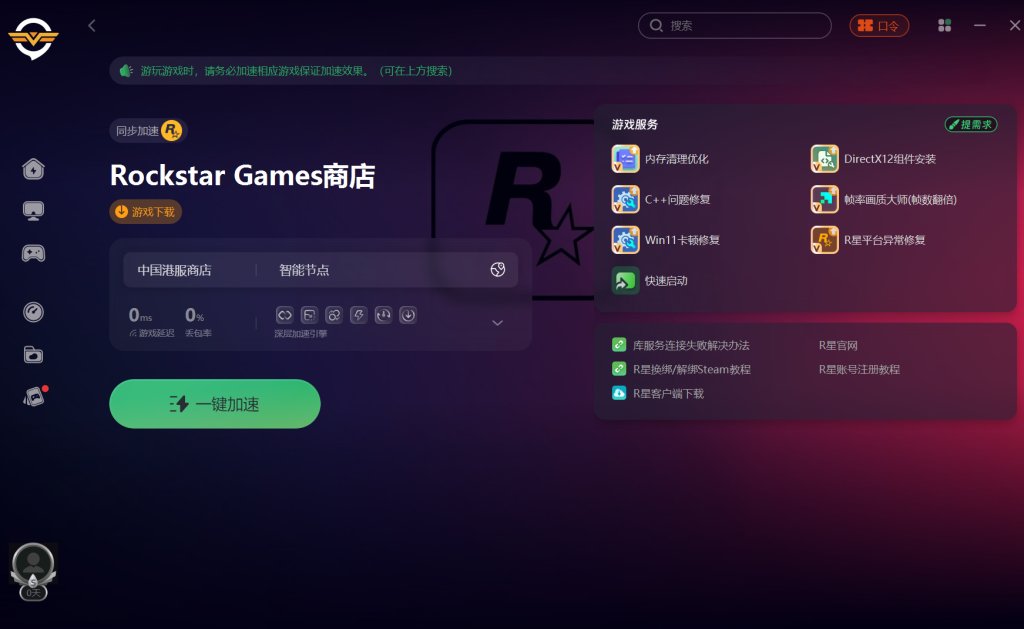The height and width of the screenshot is (629, 1024).
Task: Open 库服务连接失败解决办法 link
Action: [680, 345]
